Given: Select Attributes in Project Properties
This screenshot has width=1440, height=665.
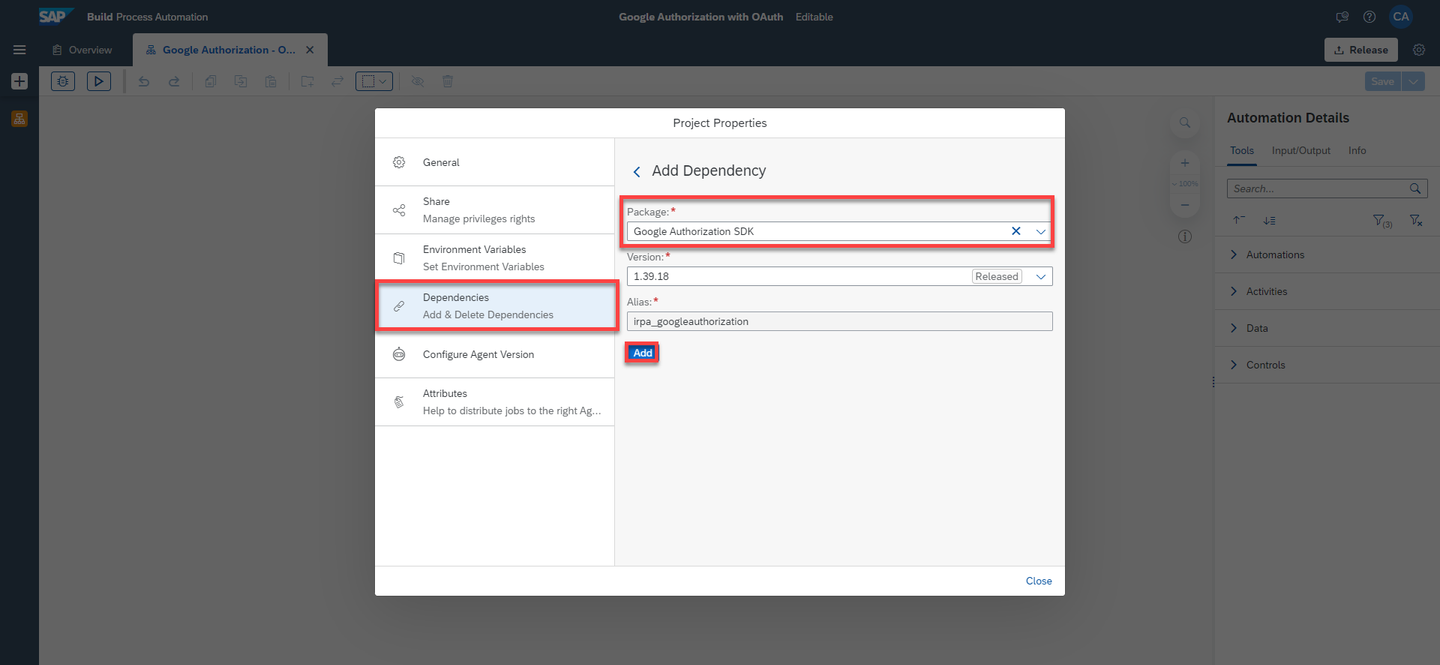Looking at the screenshot, I should [x=495, y=402].
